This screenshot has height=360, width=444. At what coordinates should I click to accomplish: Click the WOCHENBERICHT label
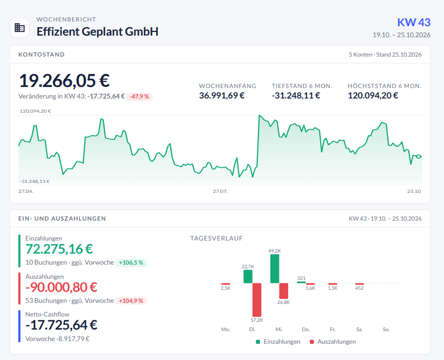66,19
